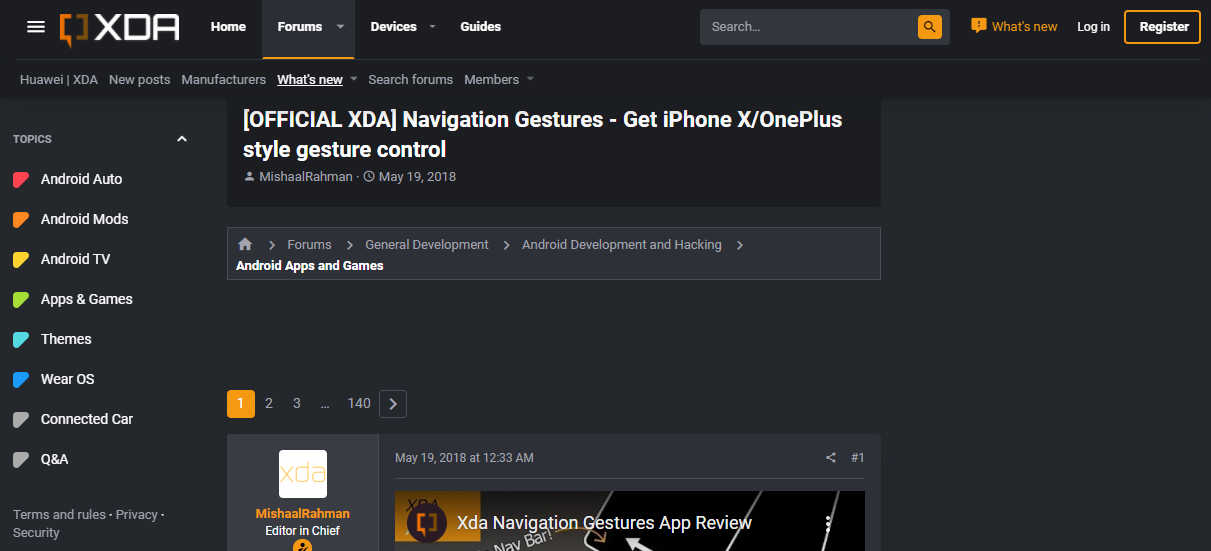Select Huawei | XDA sub-nav item
This screenshot has height=551, width=1211.
[59, 79]
